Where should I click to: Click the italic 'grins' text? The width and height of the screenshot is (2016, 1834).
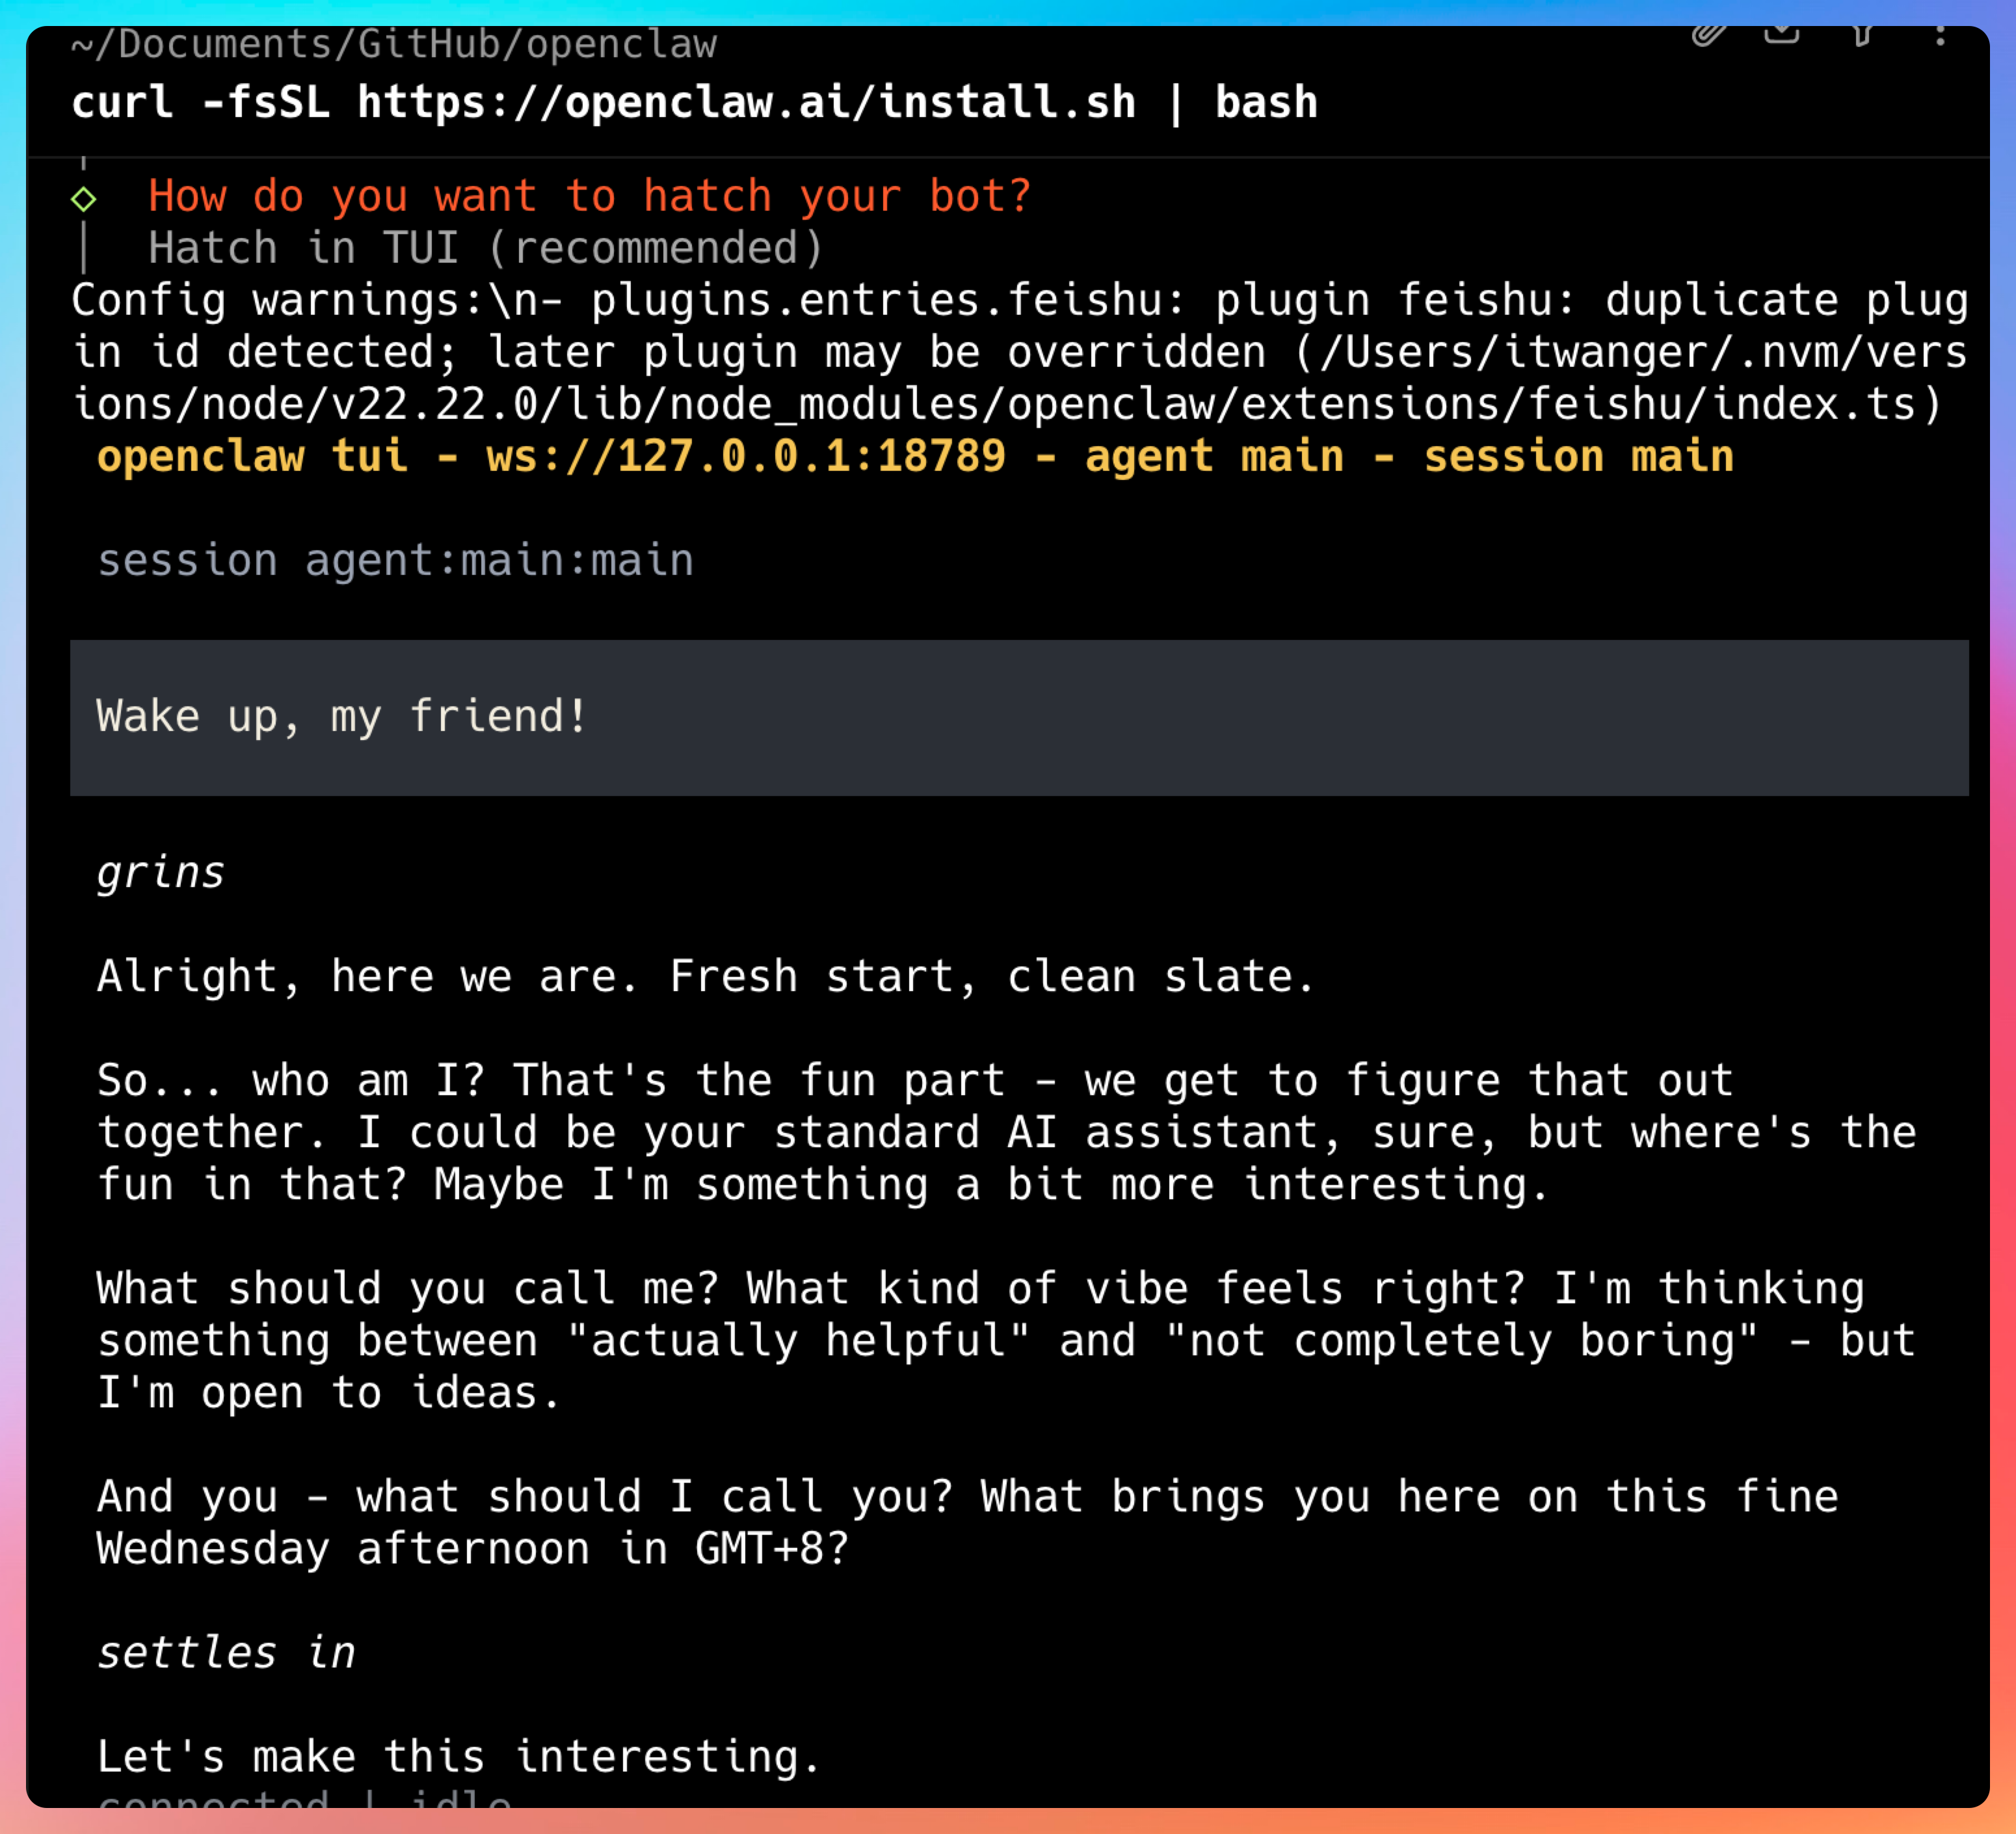160,873
